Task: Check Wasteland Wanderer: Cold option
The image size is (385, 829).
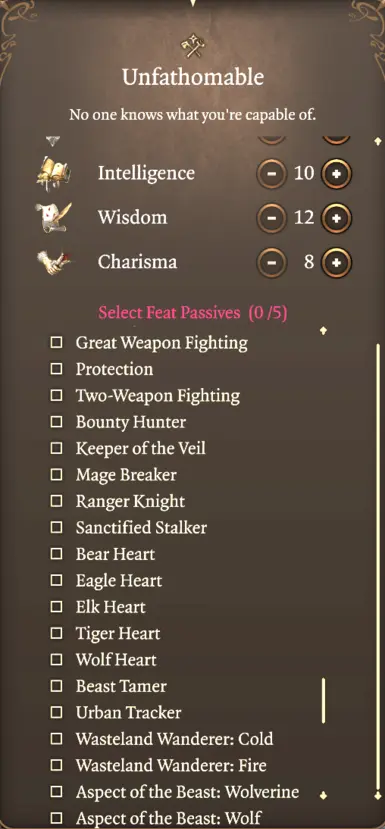Action: pyautogui.click(x=56, y=739)
